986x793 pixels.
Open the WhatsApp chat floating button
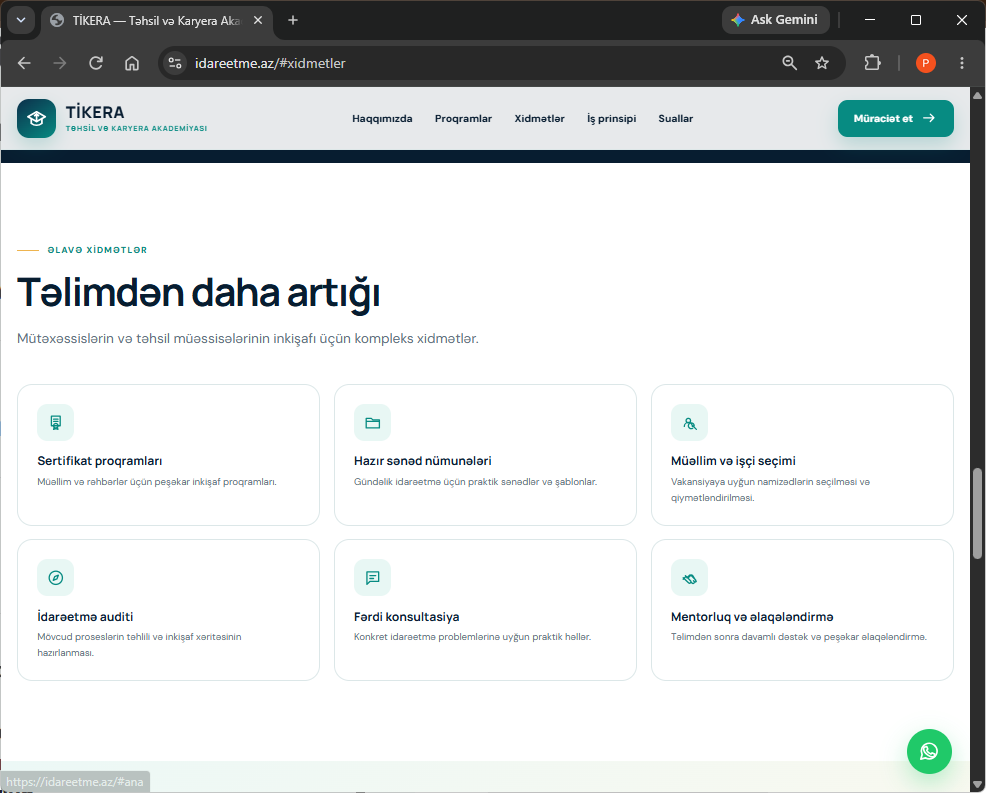pos(929,751)
